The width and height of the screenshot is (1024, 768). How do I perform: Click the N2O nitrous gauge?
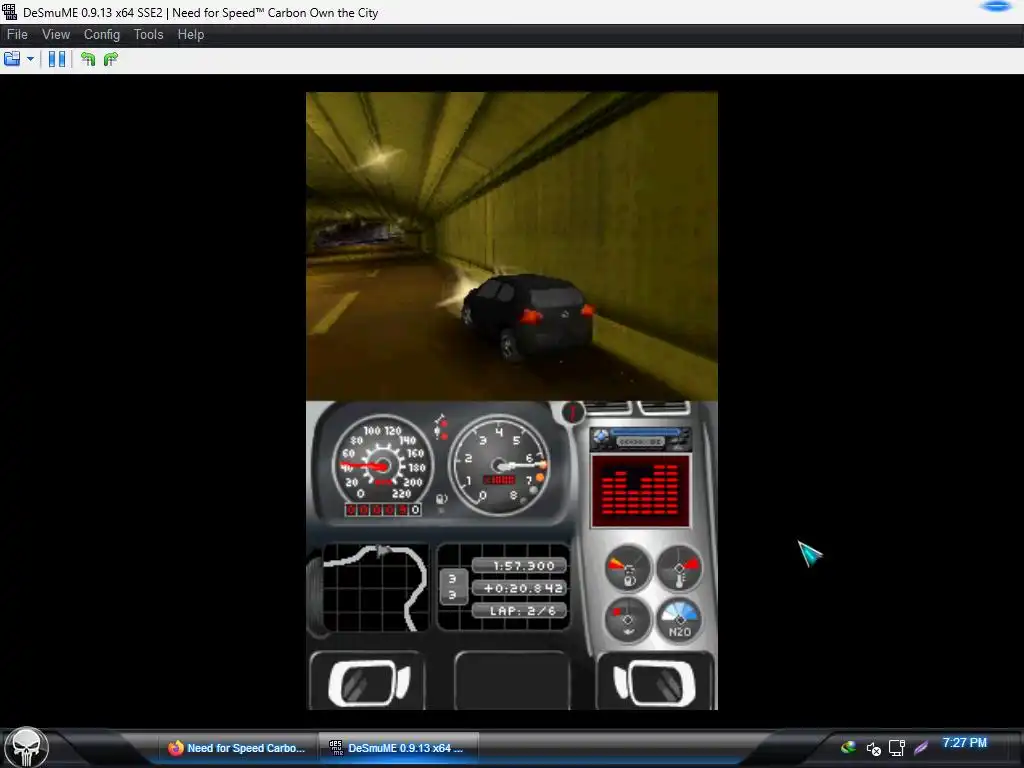tap(679, 620)
